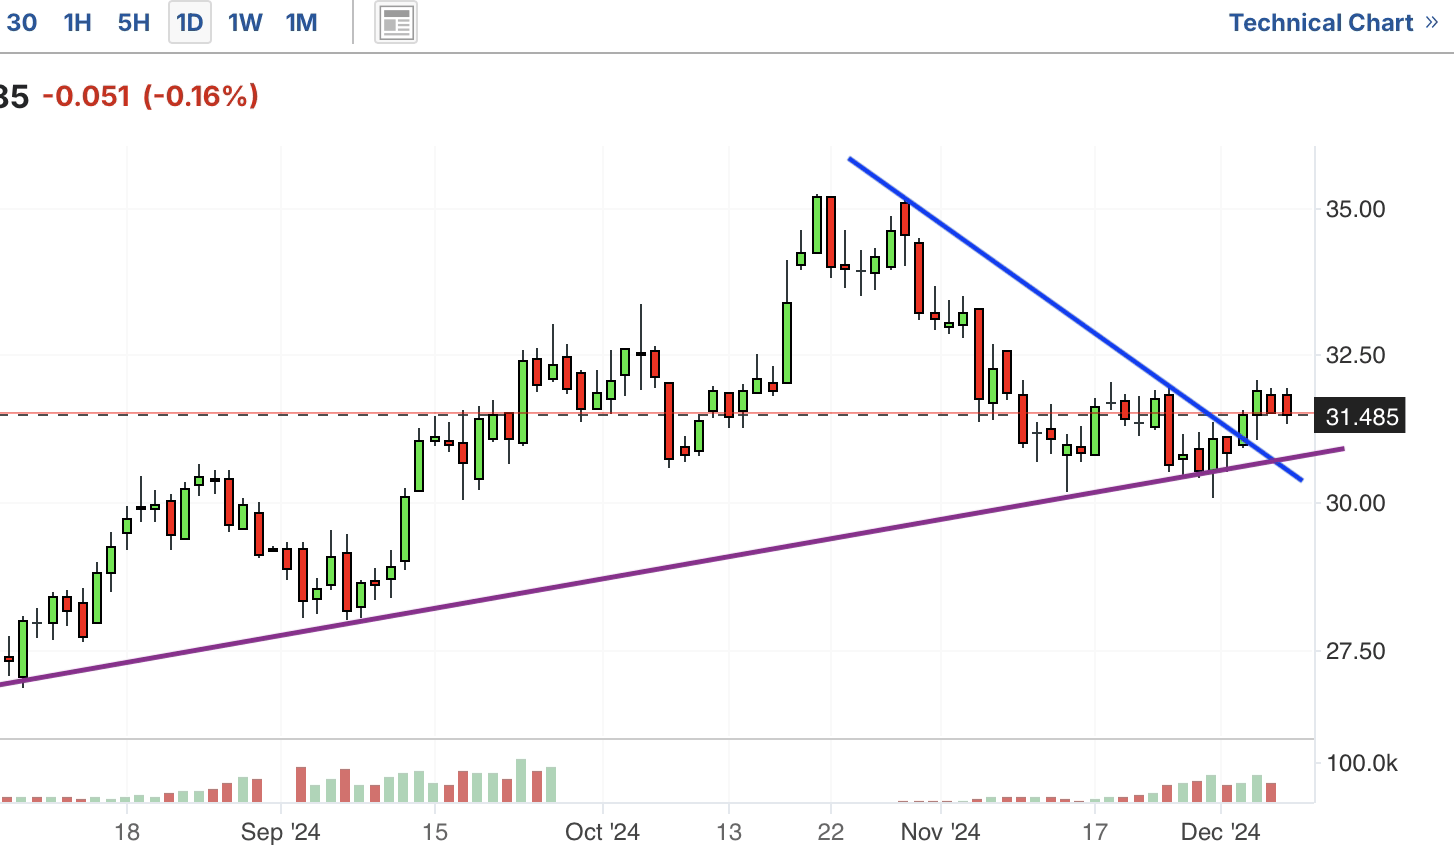Select the 30 minute timeframe
Image resolution: width=1454 pixels, height=846 pixels.
(21, 22)
